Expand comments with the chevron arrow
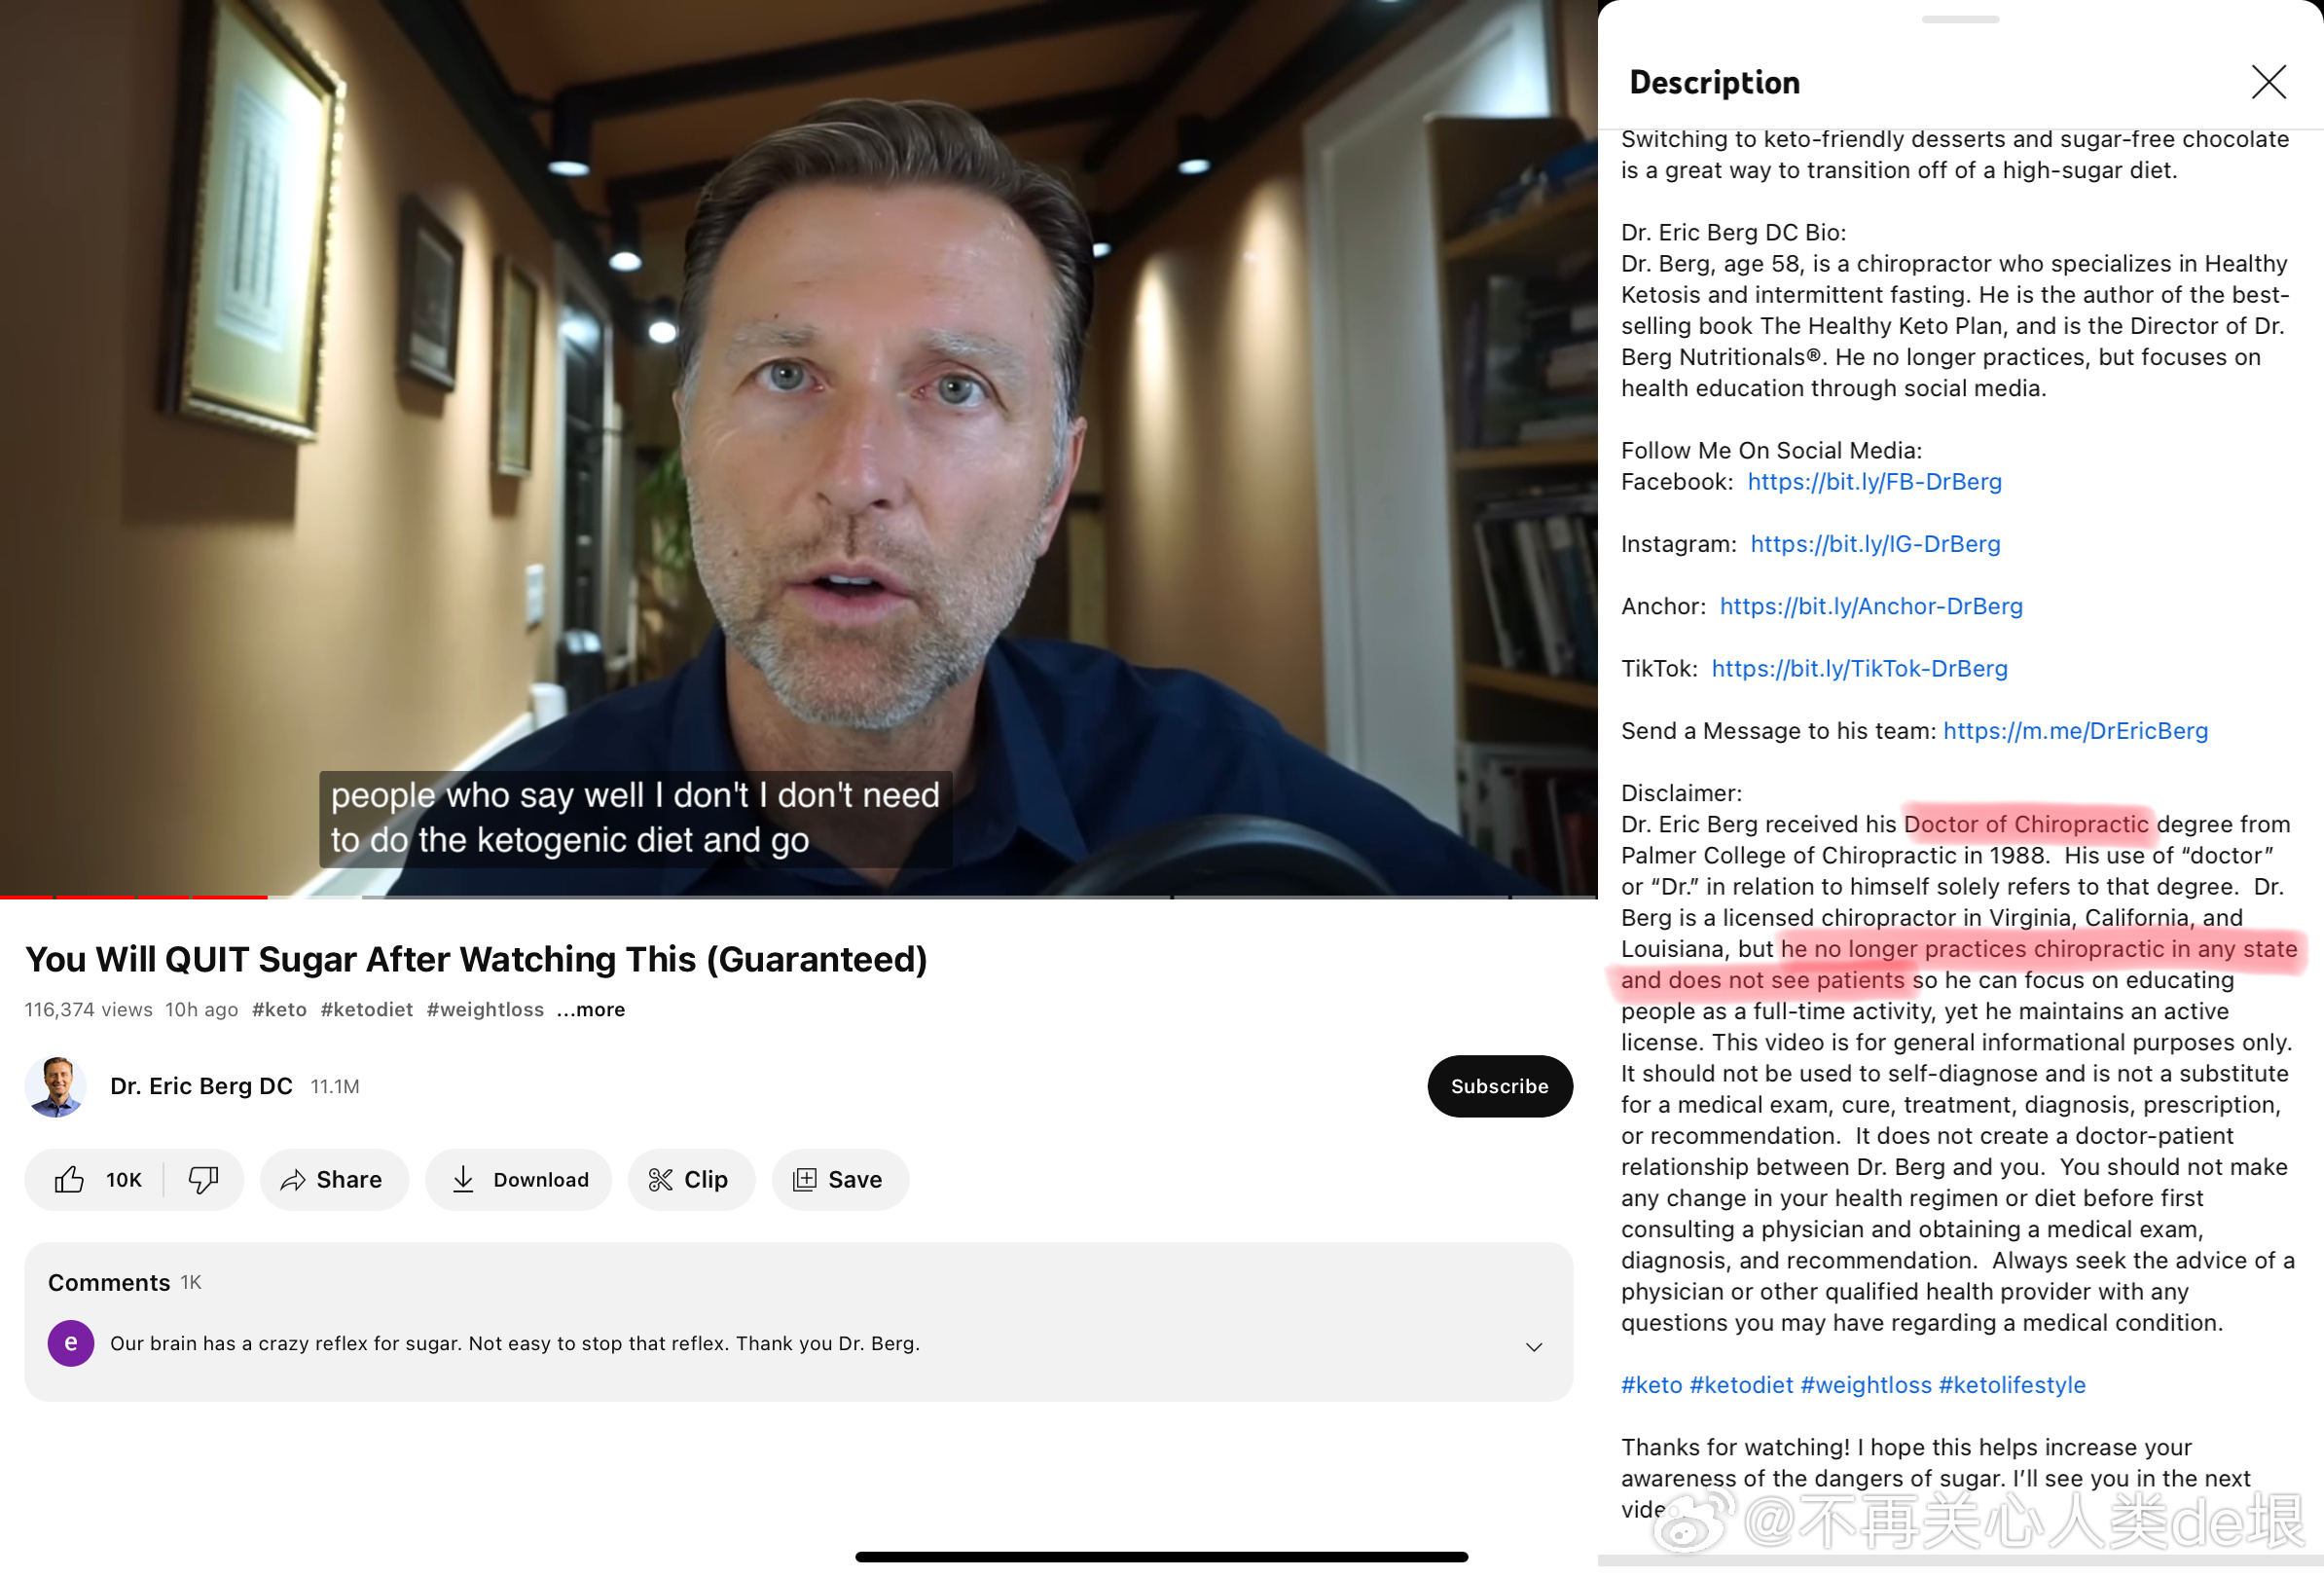The width and height of the screenshot is (2324, 1577). (x=1533, y=1347)
